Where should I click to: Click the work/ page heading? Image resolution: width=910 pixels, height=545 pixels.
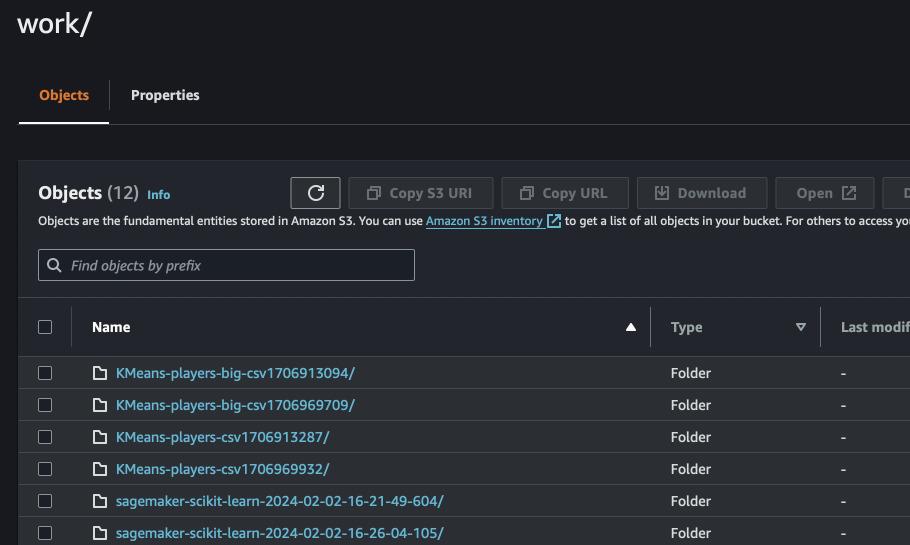[x=55, y=24]
